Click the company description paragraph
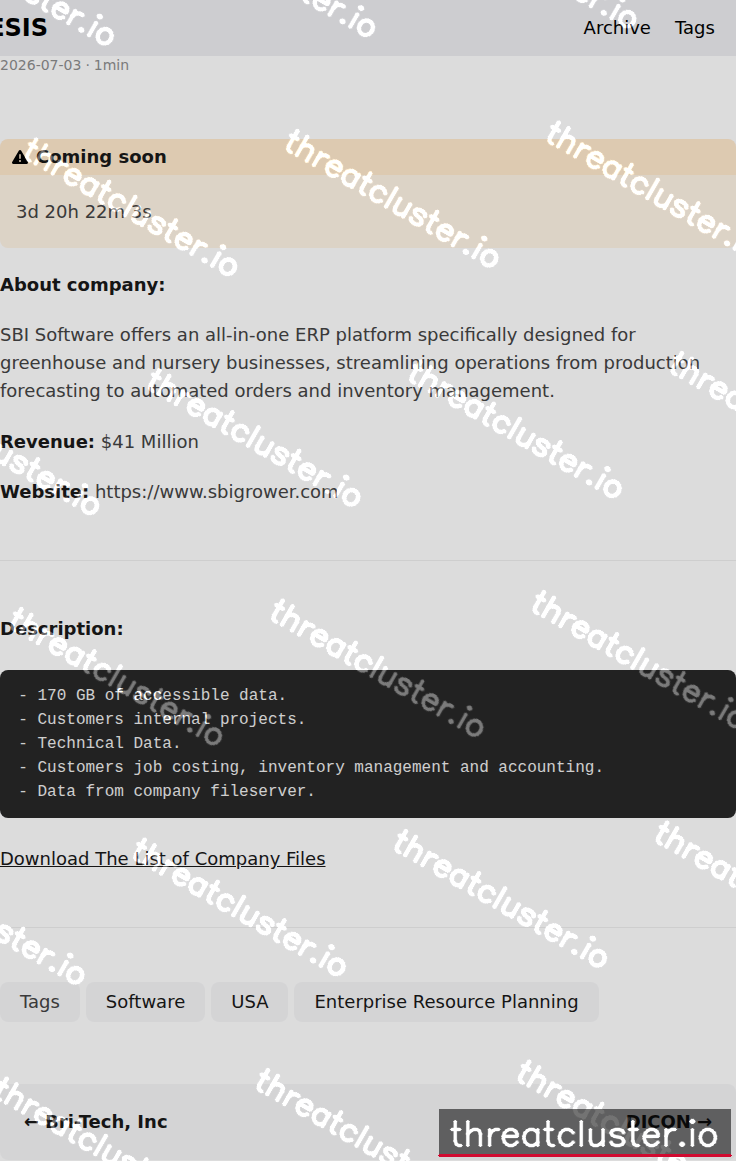Screen dimensions: 736x1161 [x=349, y=363]
